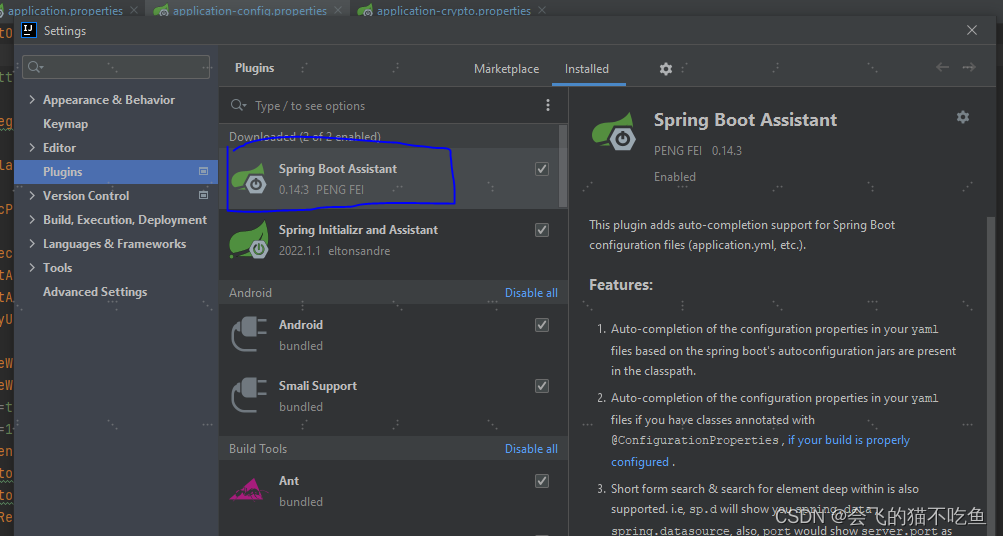Toggle the Ant plugin checkbox
The image size is (1003, 536).
coord(542,481)
